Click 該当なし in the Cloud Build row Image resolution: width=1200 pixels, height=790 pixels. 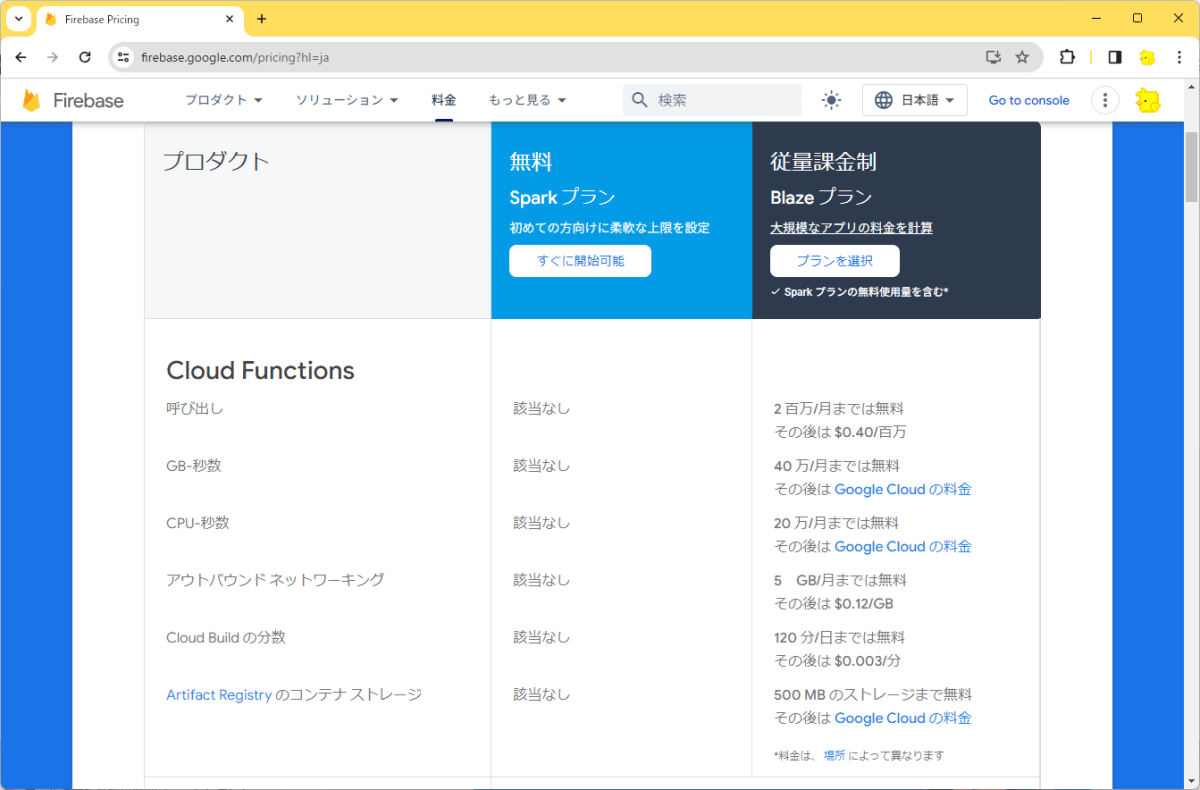click(x=542, y=638)
